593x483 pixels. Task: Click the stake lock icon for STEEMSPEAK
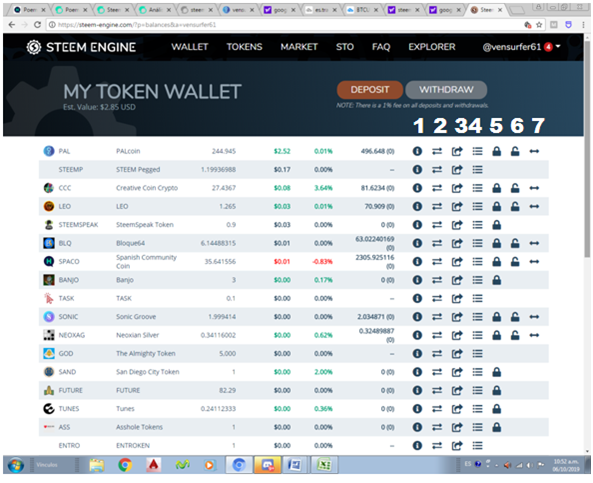[x=497, y=225]
